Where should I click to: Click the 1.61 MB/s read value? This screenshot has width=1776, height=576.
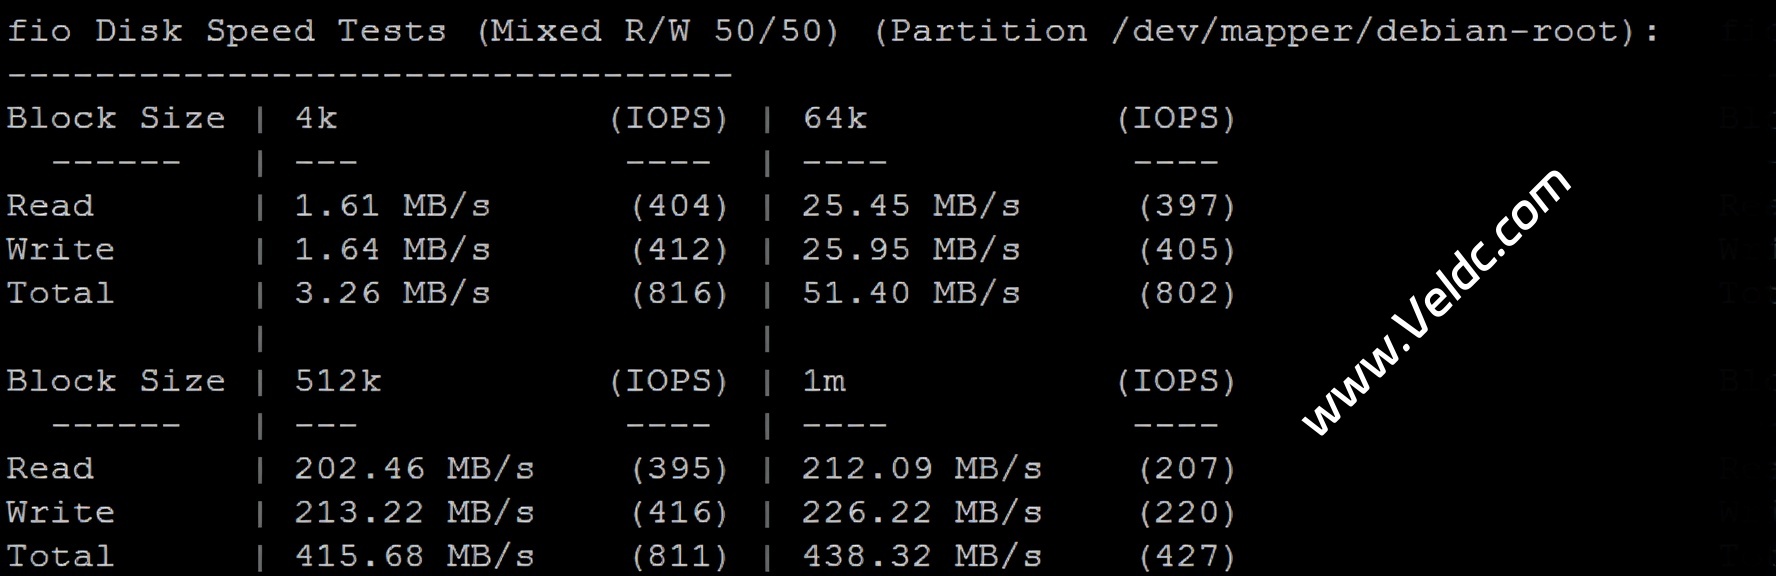(392, 206)
